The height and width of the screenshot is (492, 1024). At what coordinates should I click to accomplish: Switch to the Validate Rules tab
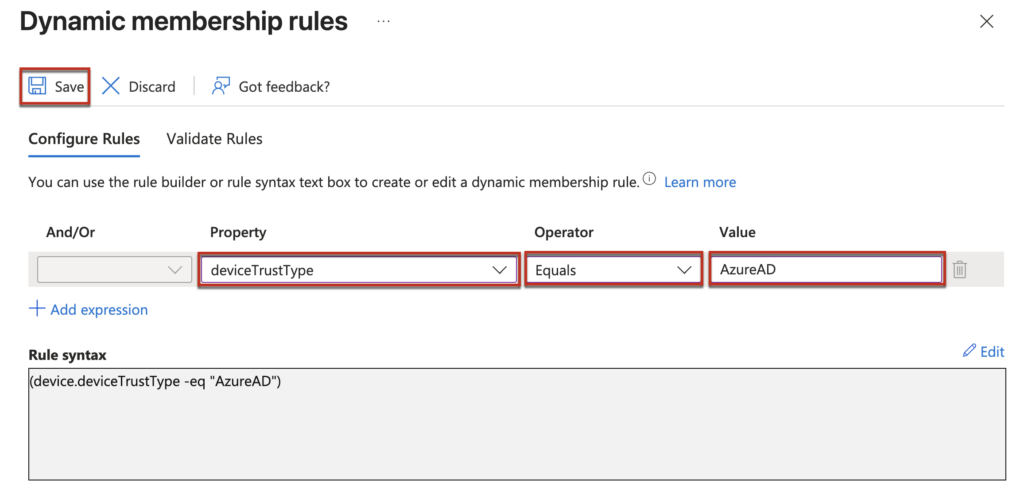click(214, 139)
